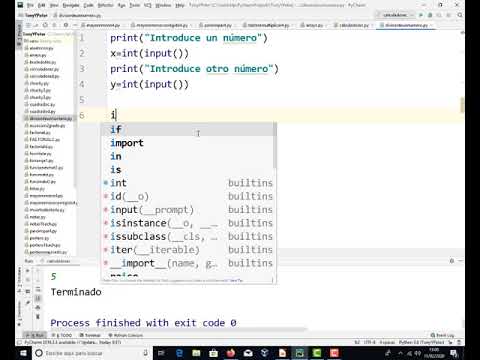
Task: Click the completion popup scrollbar
Action: (x=275, y=147)
